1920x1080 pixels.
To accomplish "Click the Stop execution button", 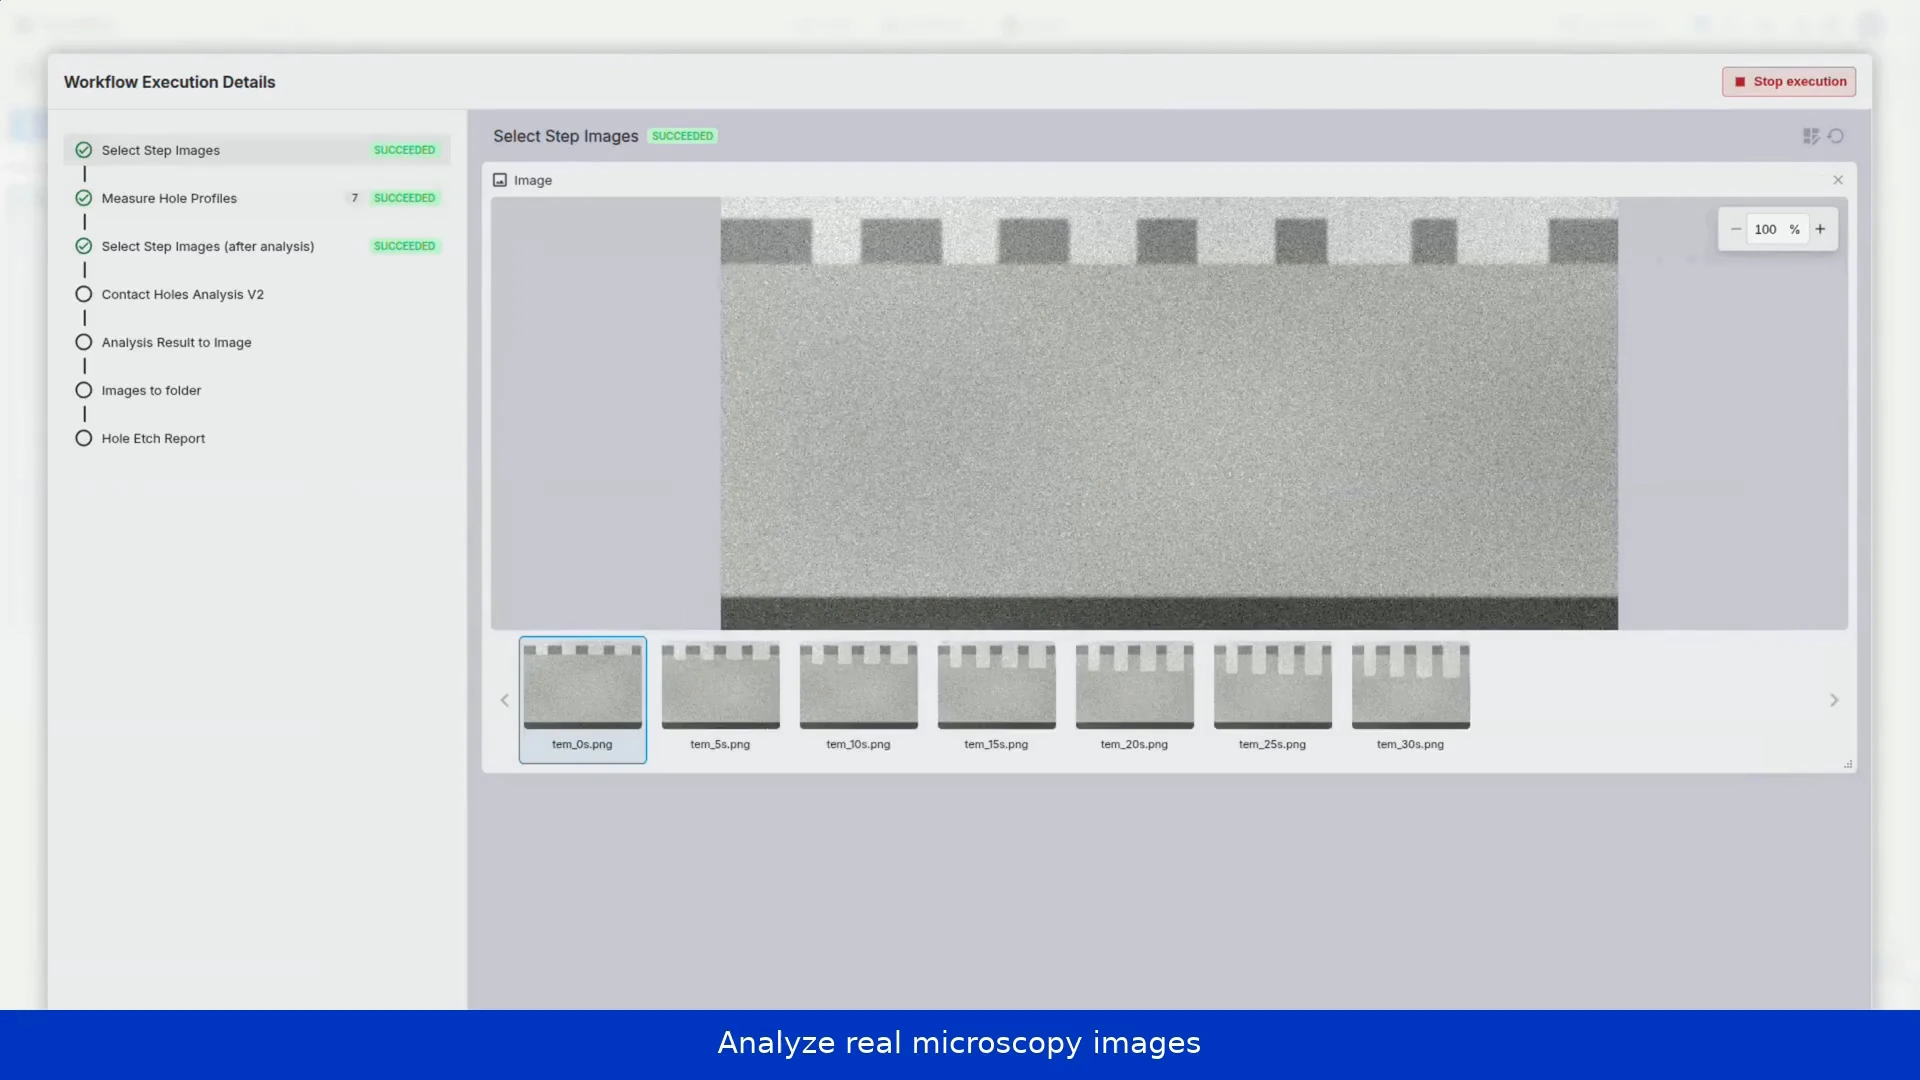I will pyautogui.click(x=1788, y=81).
